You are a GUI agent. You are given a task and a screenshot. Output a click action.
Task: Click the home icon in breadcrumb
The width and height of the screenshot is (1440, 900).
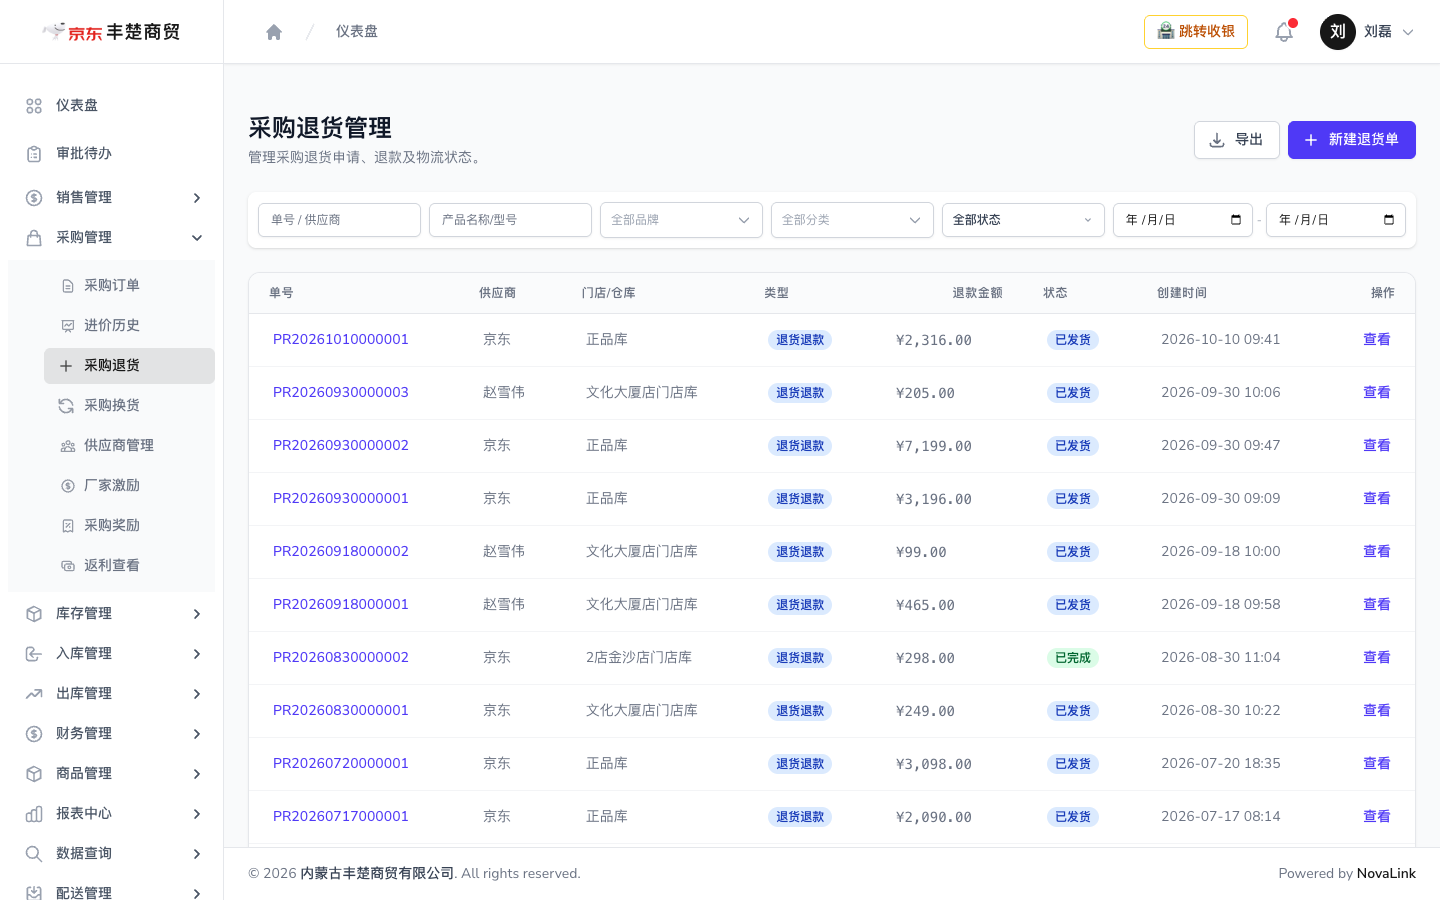tap(274, 32)
